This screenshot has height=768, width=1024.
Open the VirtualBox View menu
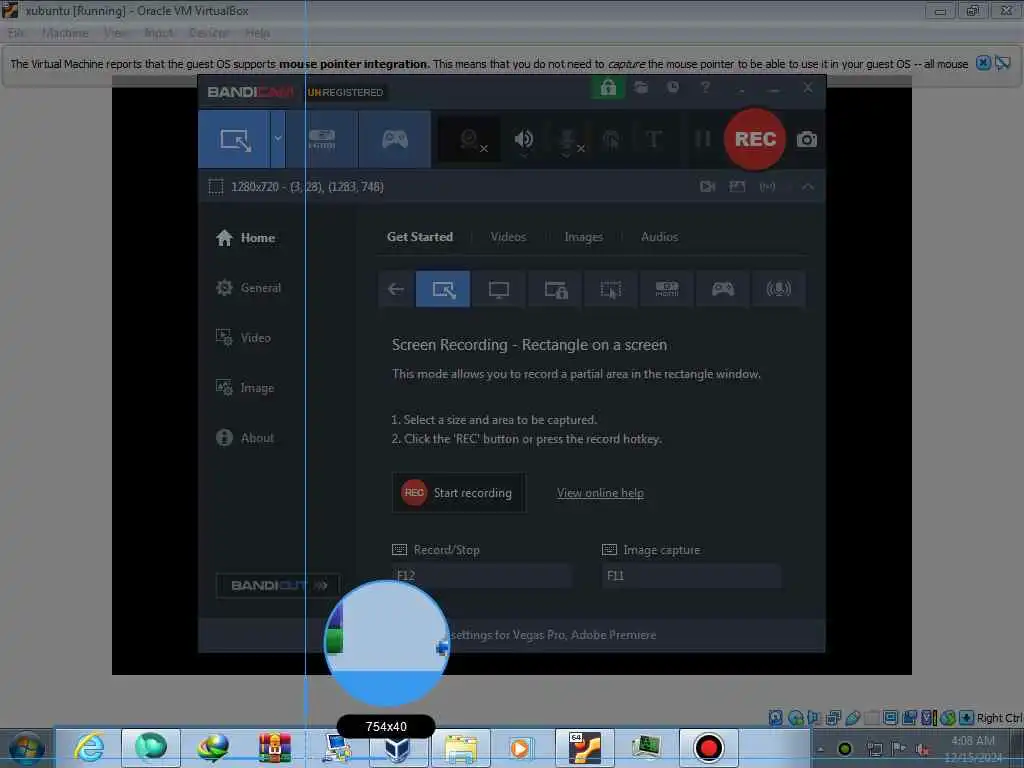point(117,33)
